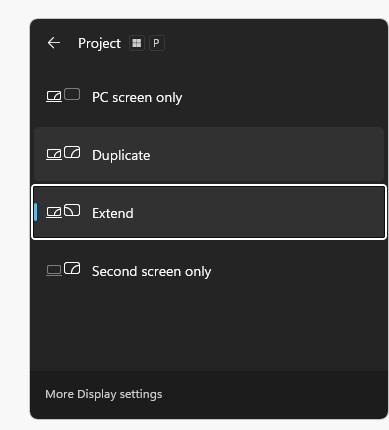389x430 pixels.
Task: Click the Extend mode dual-screen icon
Action: pos(63,211)
